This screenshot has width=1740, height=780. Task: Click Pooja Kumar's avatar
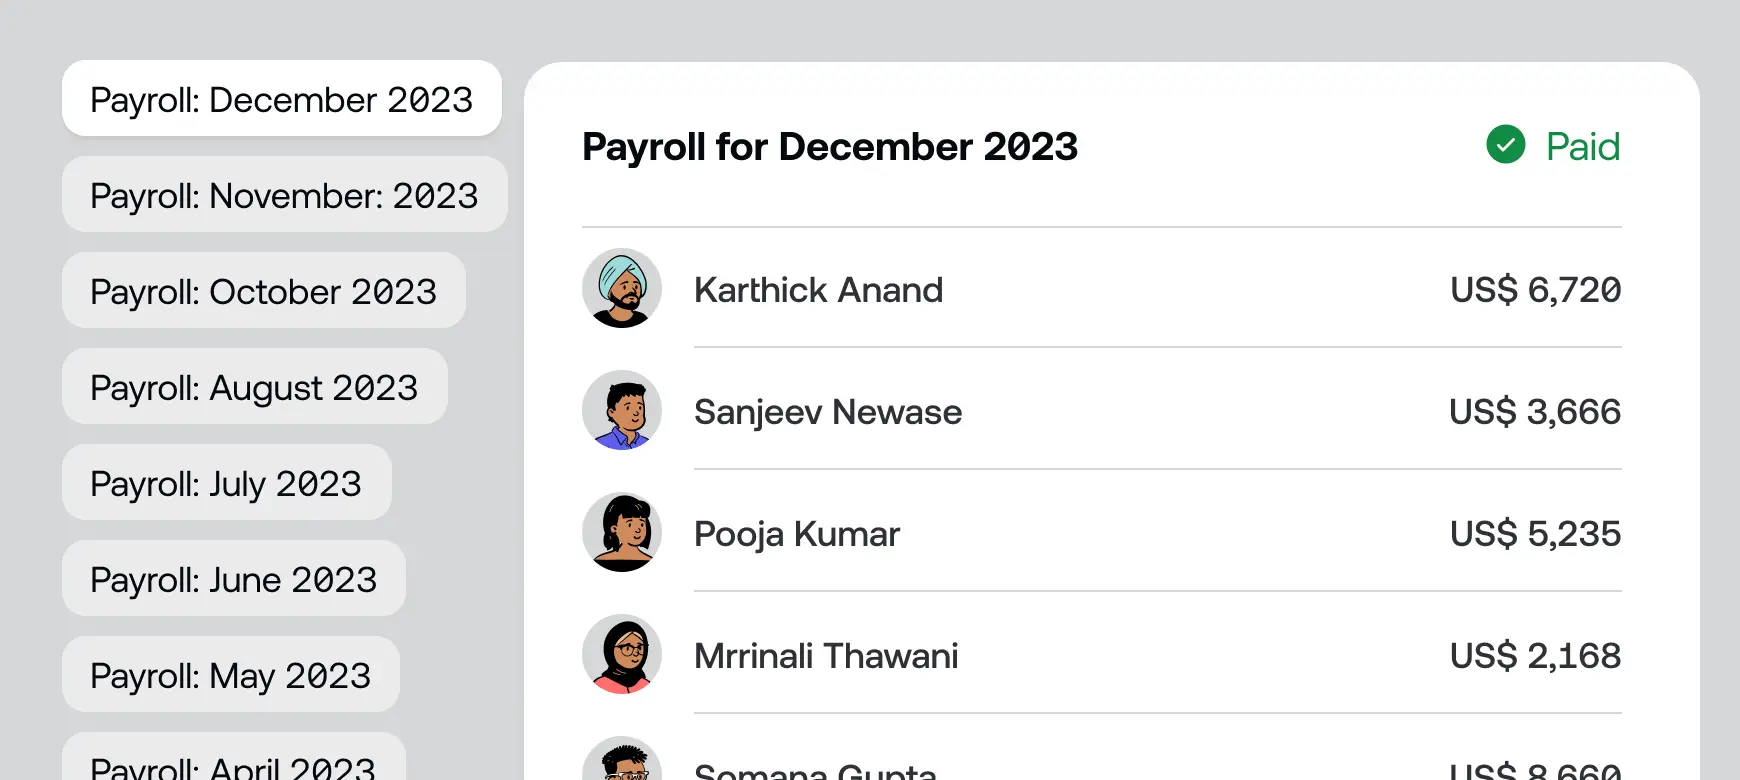[622, 533]
